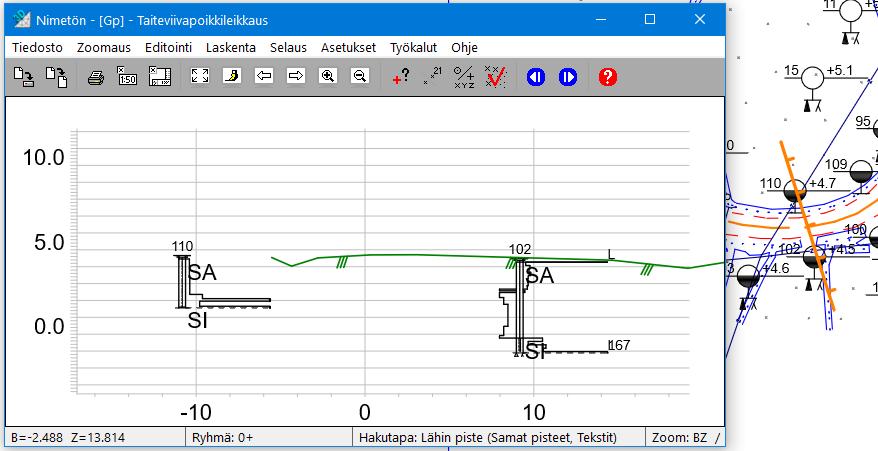Click the yellow redraw pencil icon
The height and width of the screenshot is (451, 878).
click(x=232, y=76)
